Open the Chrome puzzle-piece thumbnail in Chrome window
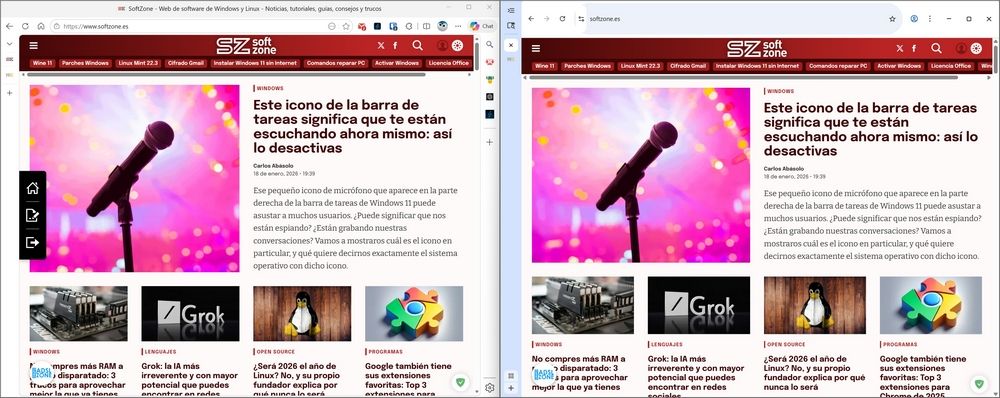 (x=930, y=306)
